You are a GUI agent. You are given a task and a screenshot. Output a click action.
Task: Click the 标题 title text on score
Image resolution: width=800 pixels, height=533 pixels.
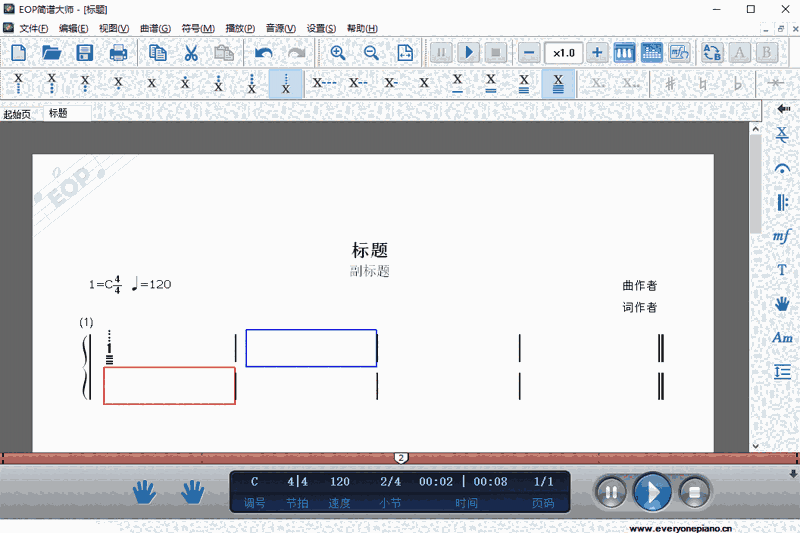coord(369,250)
